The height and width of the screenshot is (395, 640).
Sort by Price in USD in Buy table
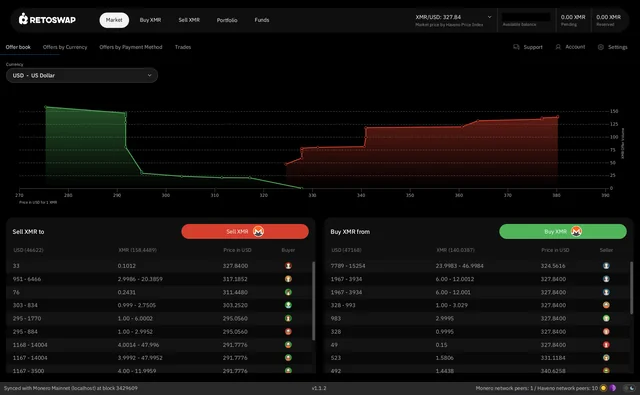point(555,250)
